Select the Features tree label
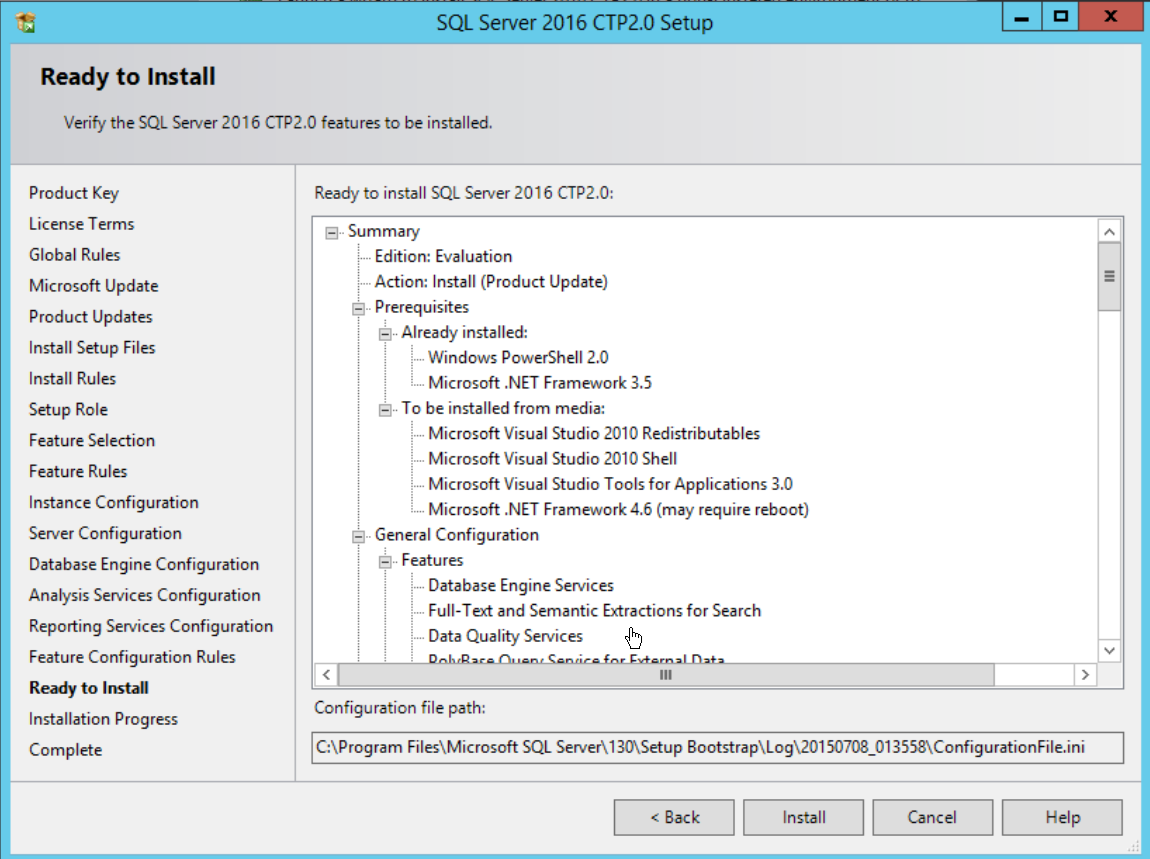This screenshot has width=1150, height=859. click(432, 560)
